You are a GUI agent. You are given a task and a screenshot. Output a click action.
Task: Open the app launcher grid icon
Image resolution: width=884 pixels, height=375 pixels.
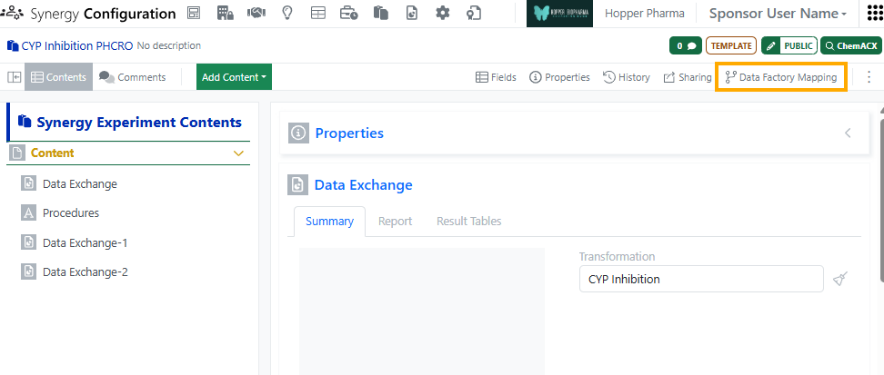point(874,14)
